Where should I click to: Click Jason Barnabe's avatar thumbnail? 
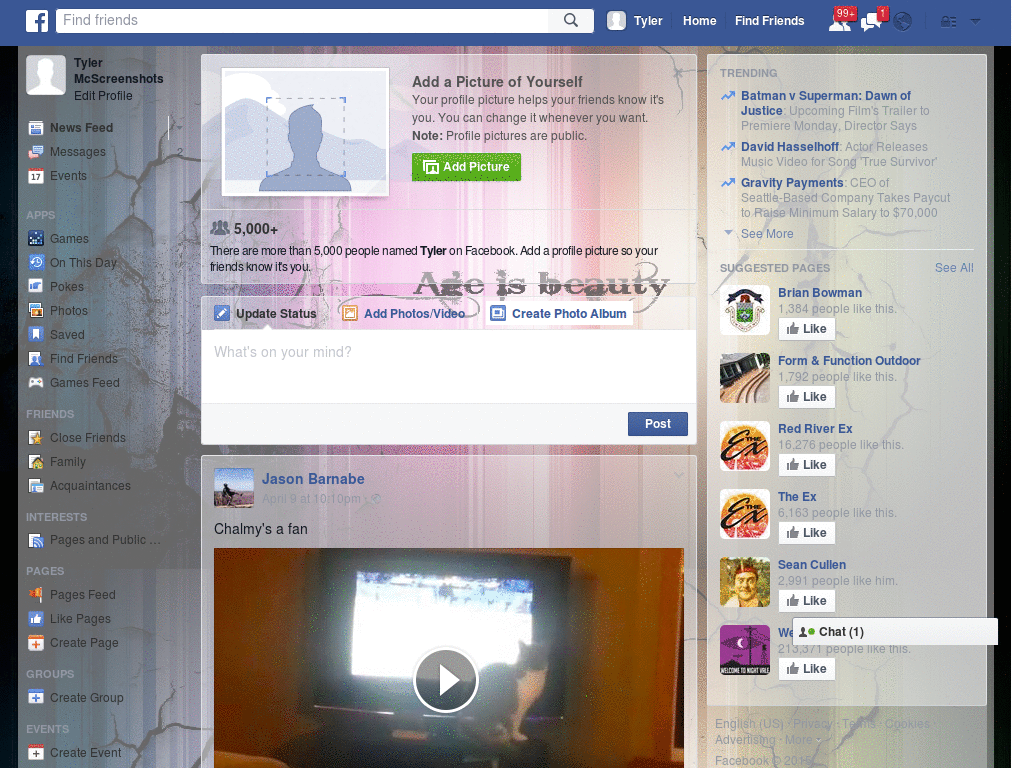(234, 488)
